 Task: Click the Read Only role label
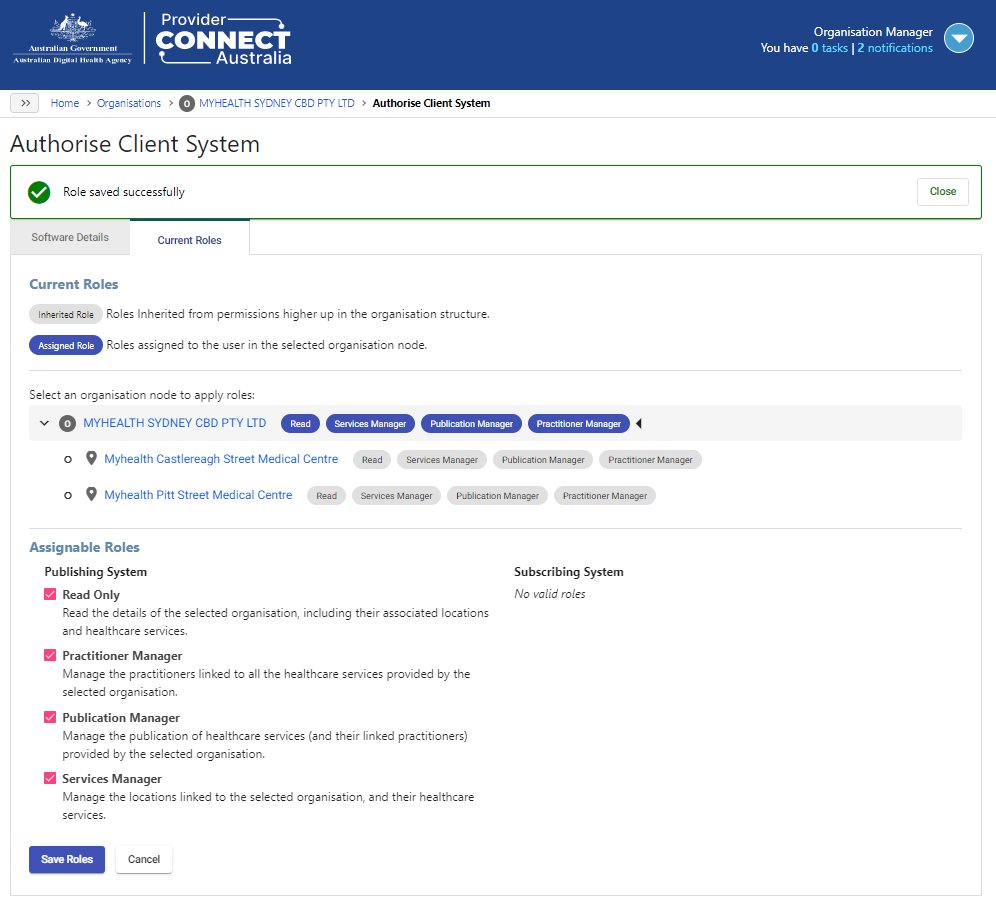pos(91,595)
